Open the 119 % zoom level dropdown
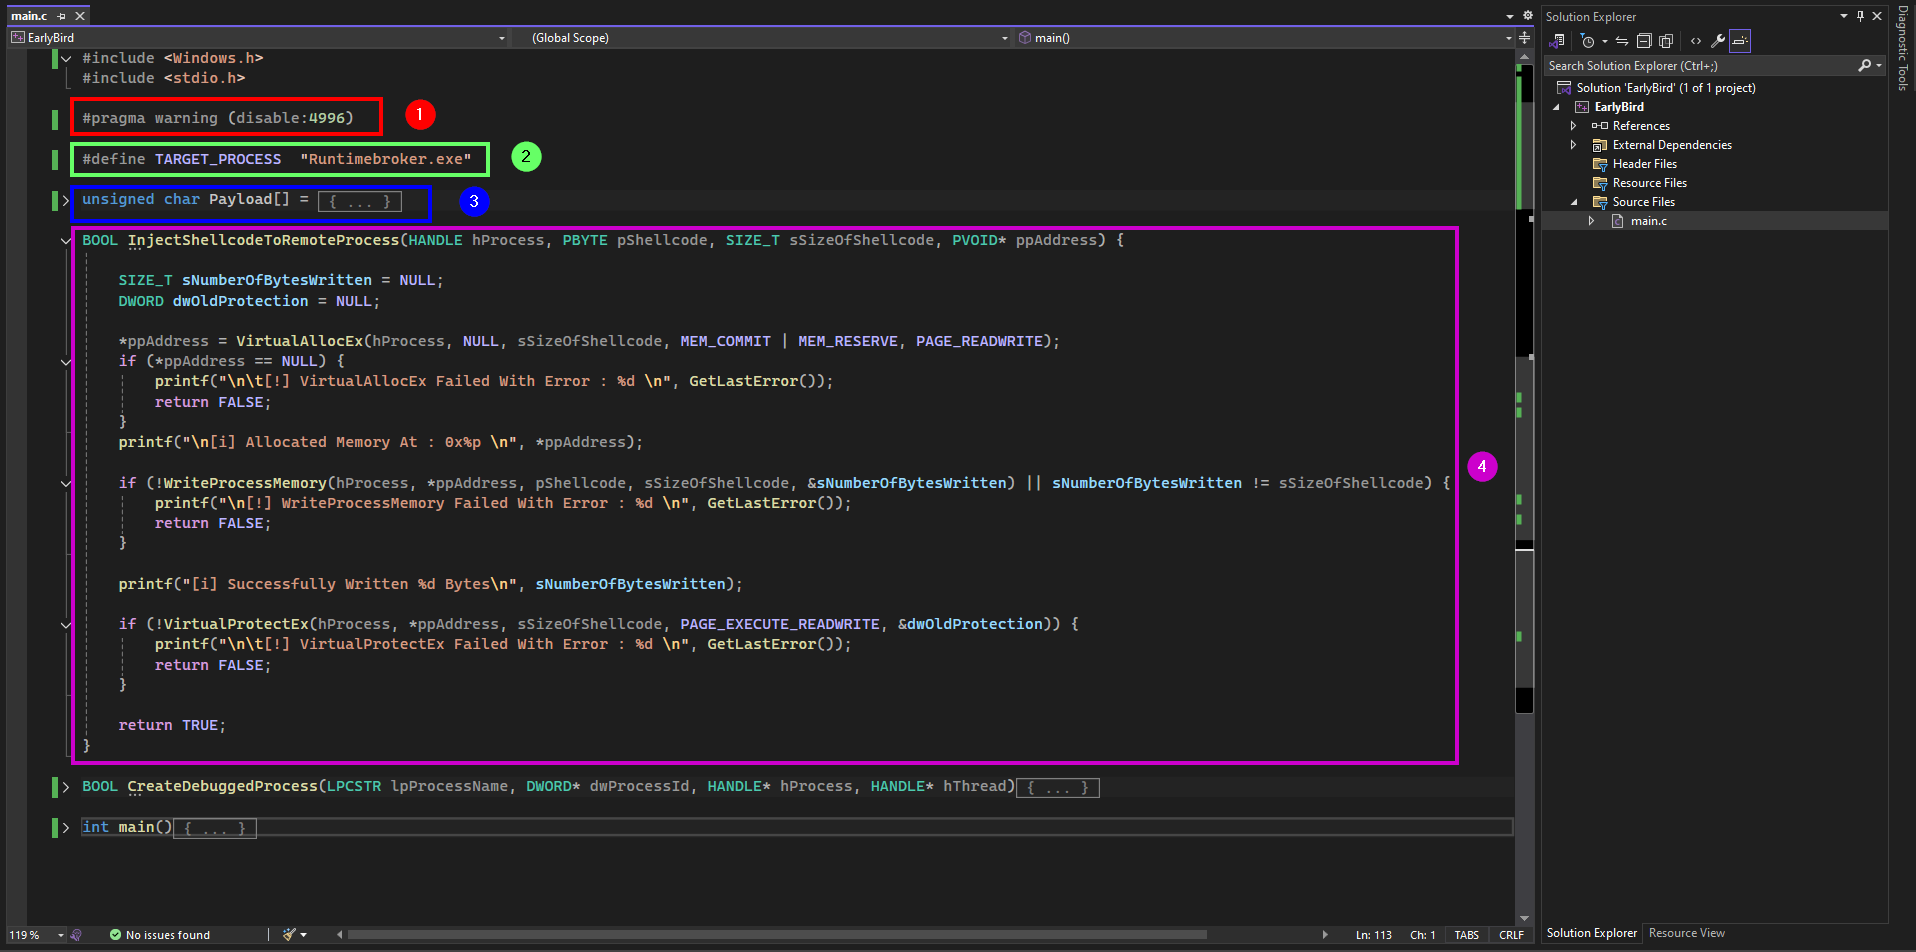 (x=60, y=935)
